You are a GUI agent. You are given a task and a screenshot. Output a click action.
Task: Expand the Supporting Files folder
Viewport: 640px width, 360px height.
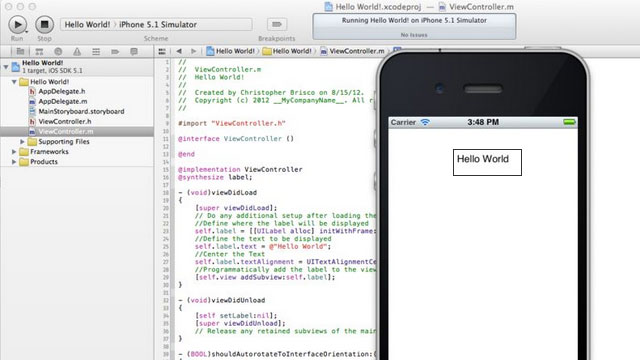tap(22, 142)
